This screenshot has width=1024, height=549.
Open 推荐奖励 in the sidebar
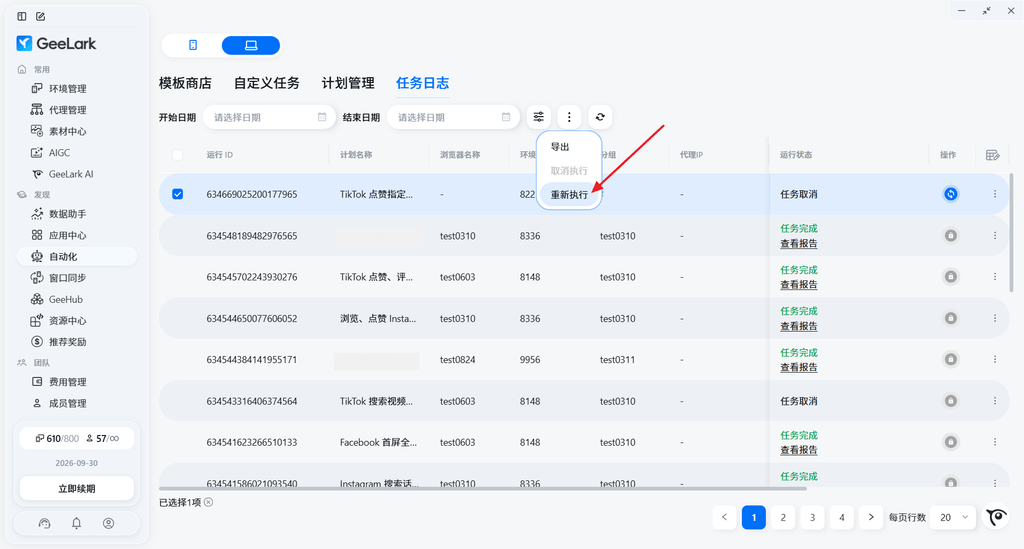(x=67, y=342)
